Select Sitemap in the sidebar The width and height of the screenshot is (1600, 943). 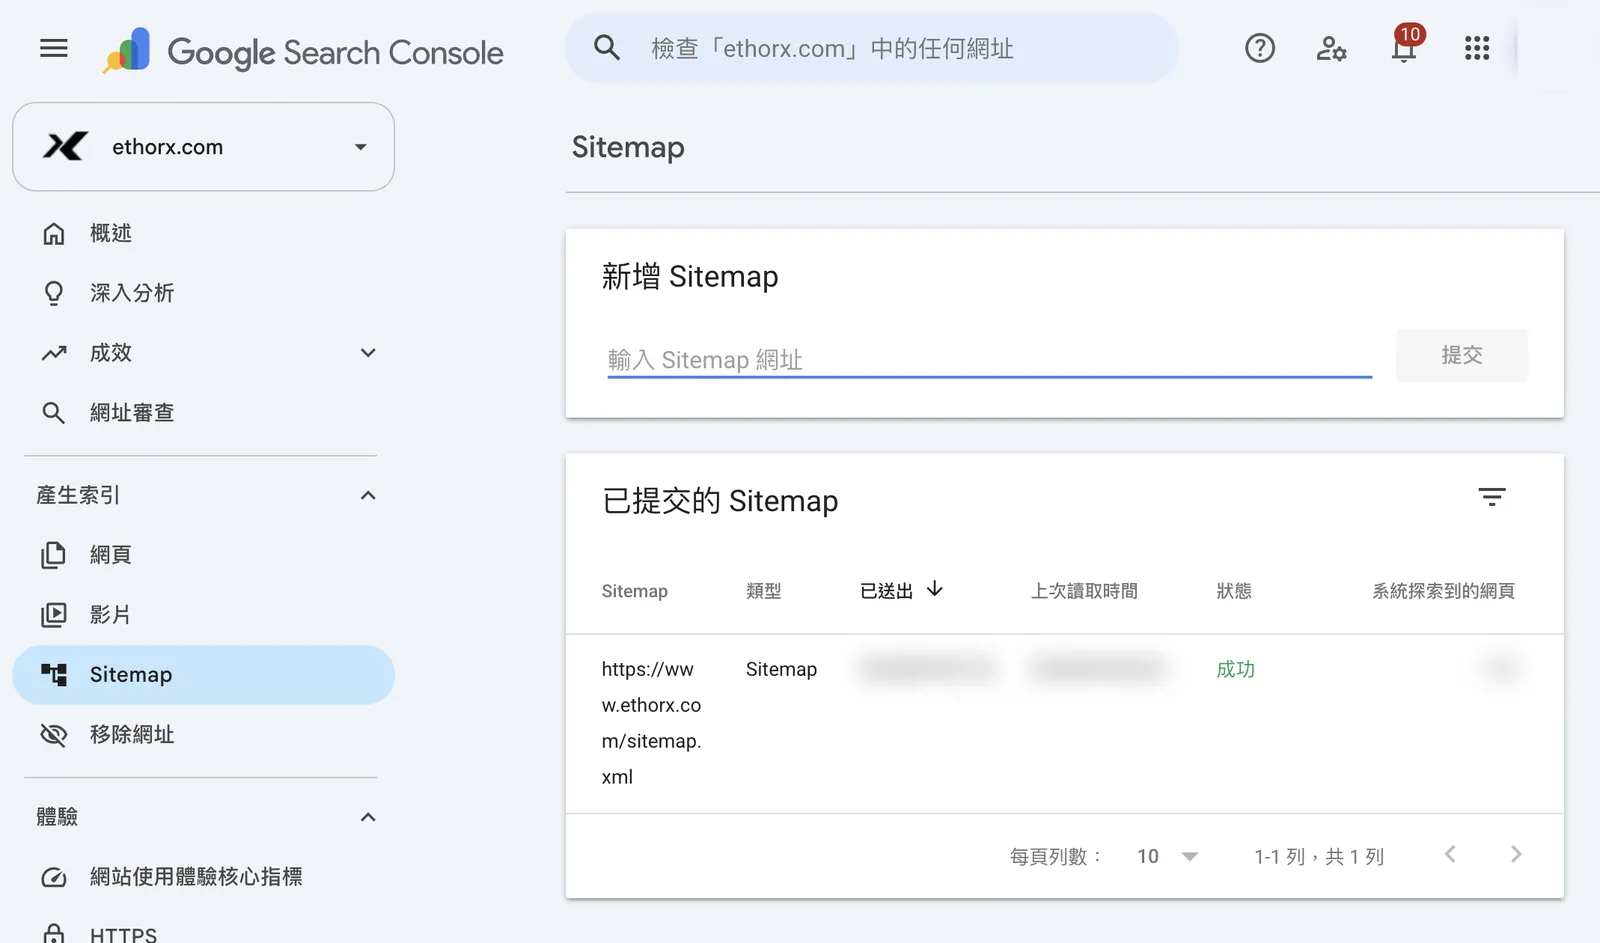[203, 675]
